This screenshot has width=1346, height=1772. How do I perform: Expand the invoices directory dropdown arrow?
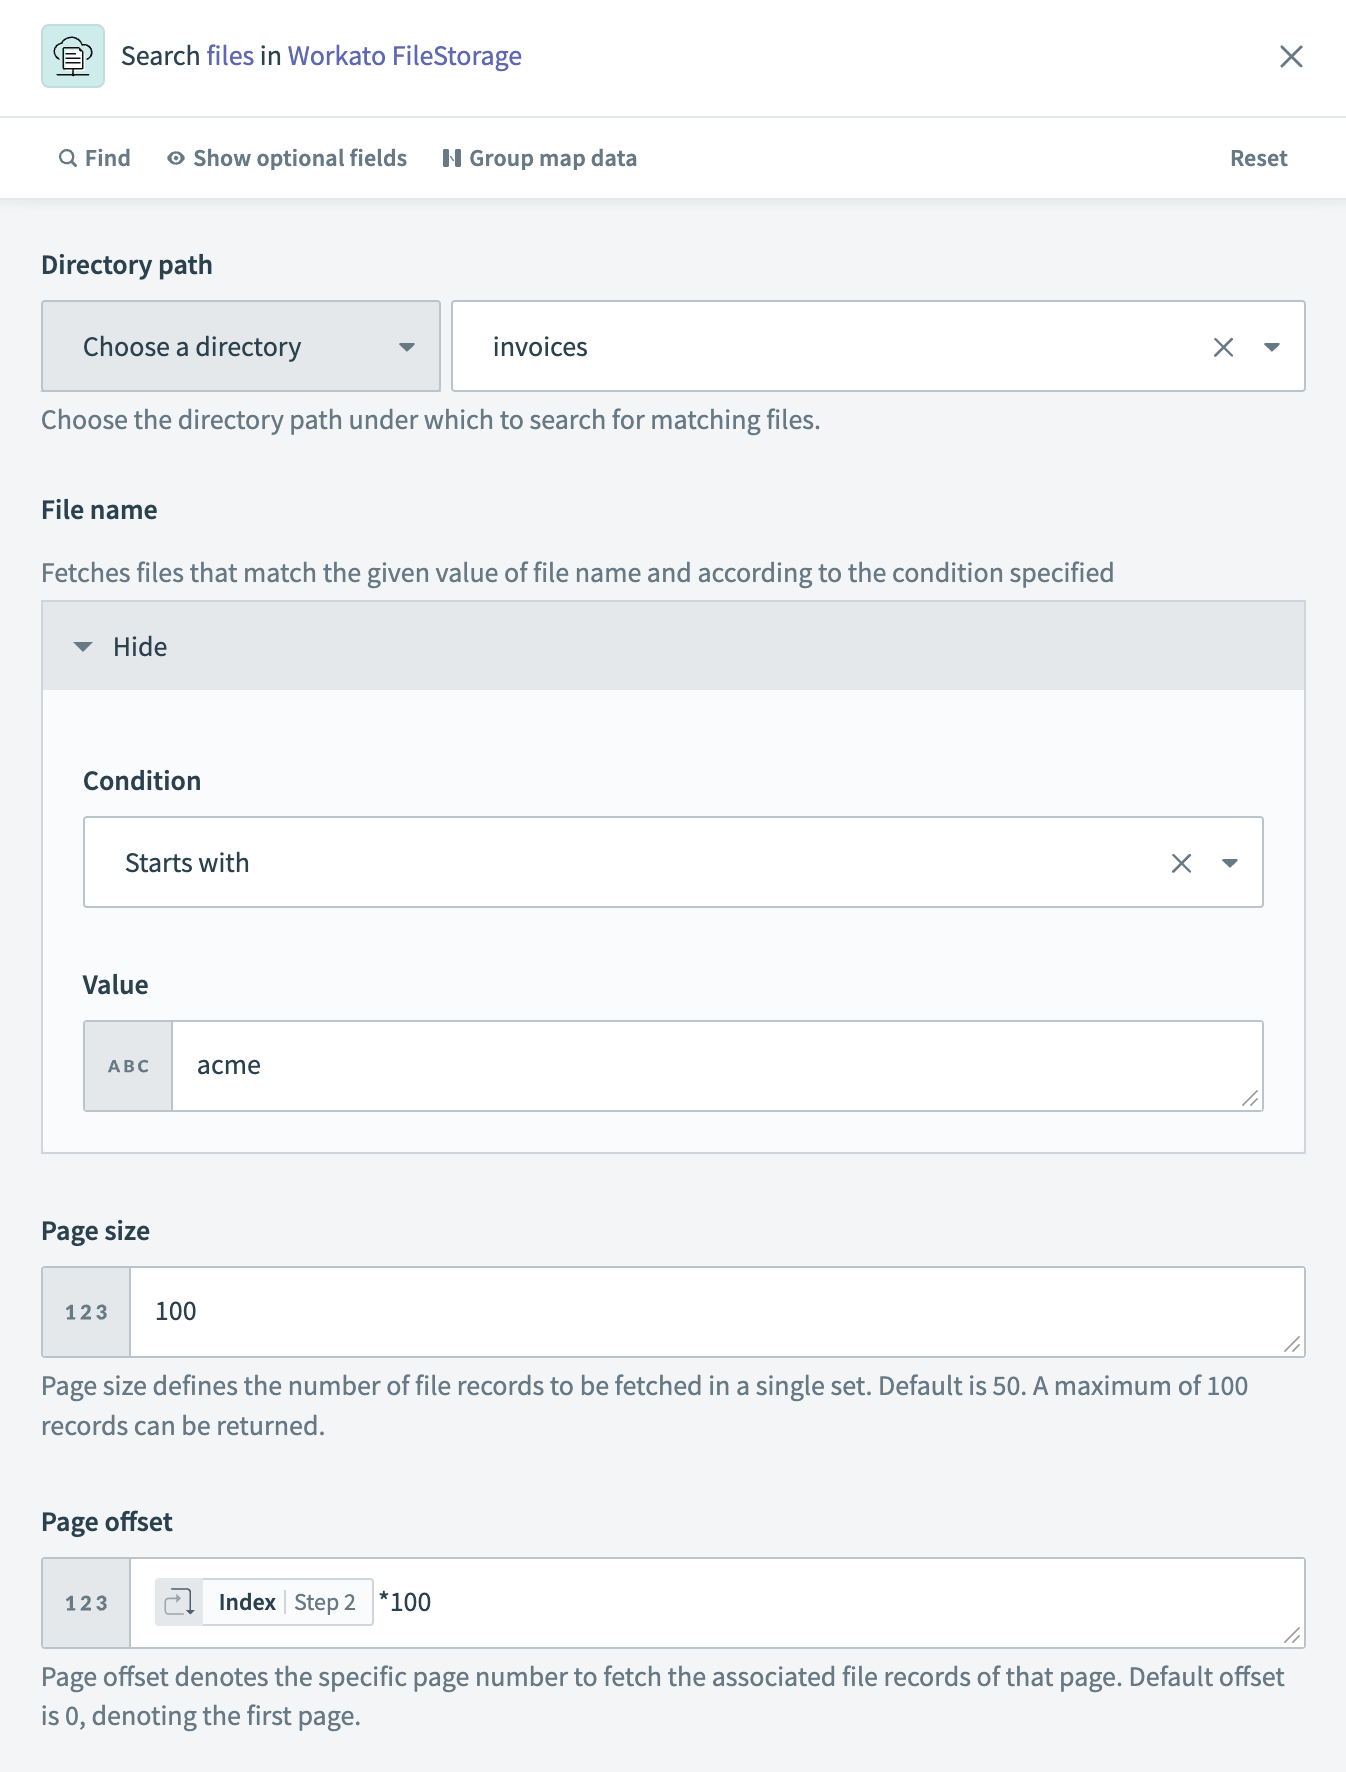1272,347
